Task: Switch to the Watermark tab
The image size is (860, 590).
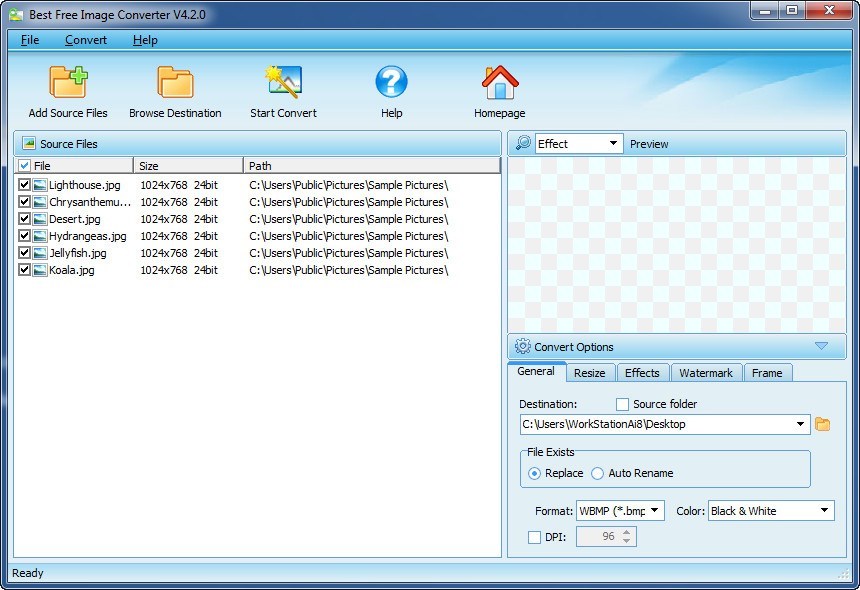Action: 706,372
